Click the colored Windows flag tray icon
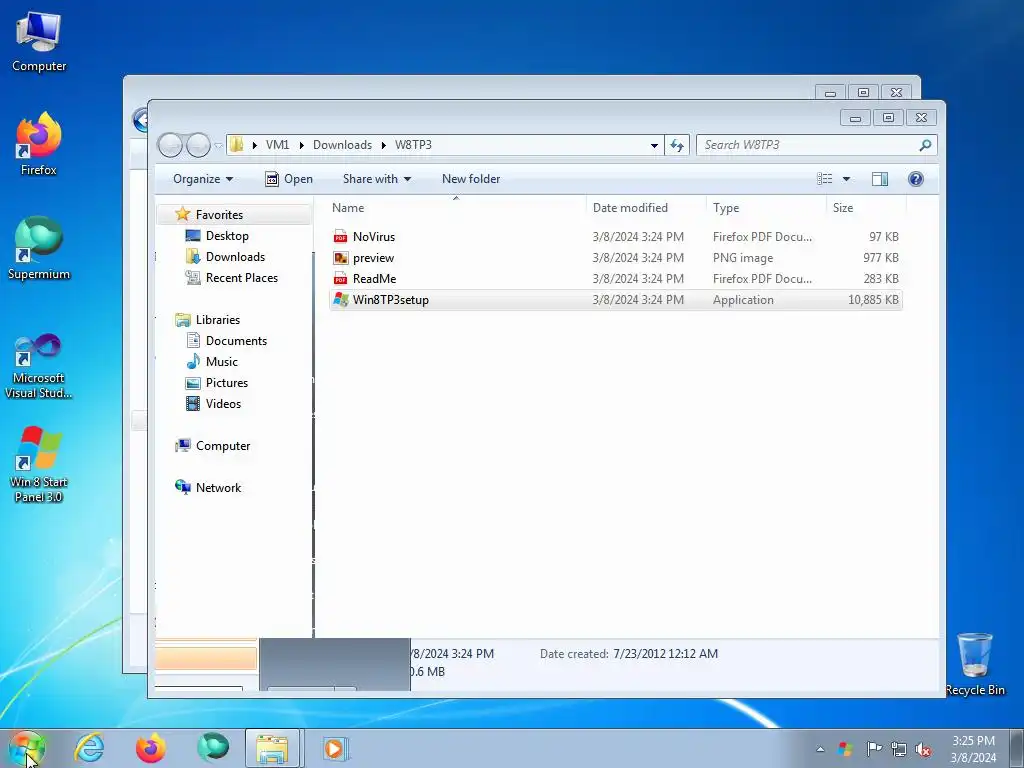This screenshot has width=1024, height=768. [845, 749]
